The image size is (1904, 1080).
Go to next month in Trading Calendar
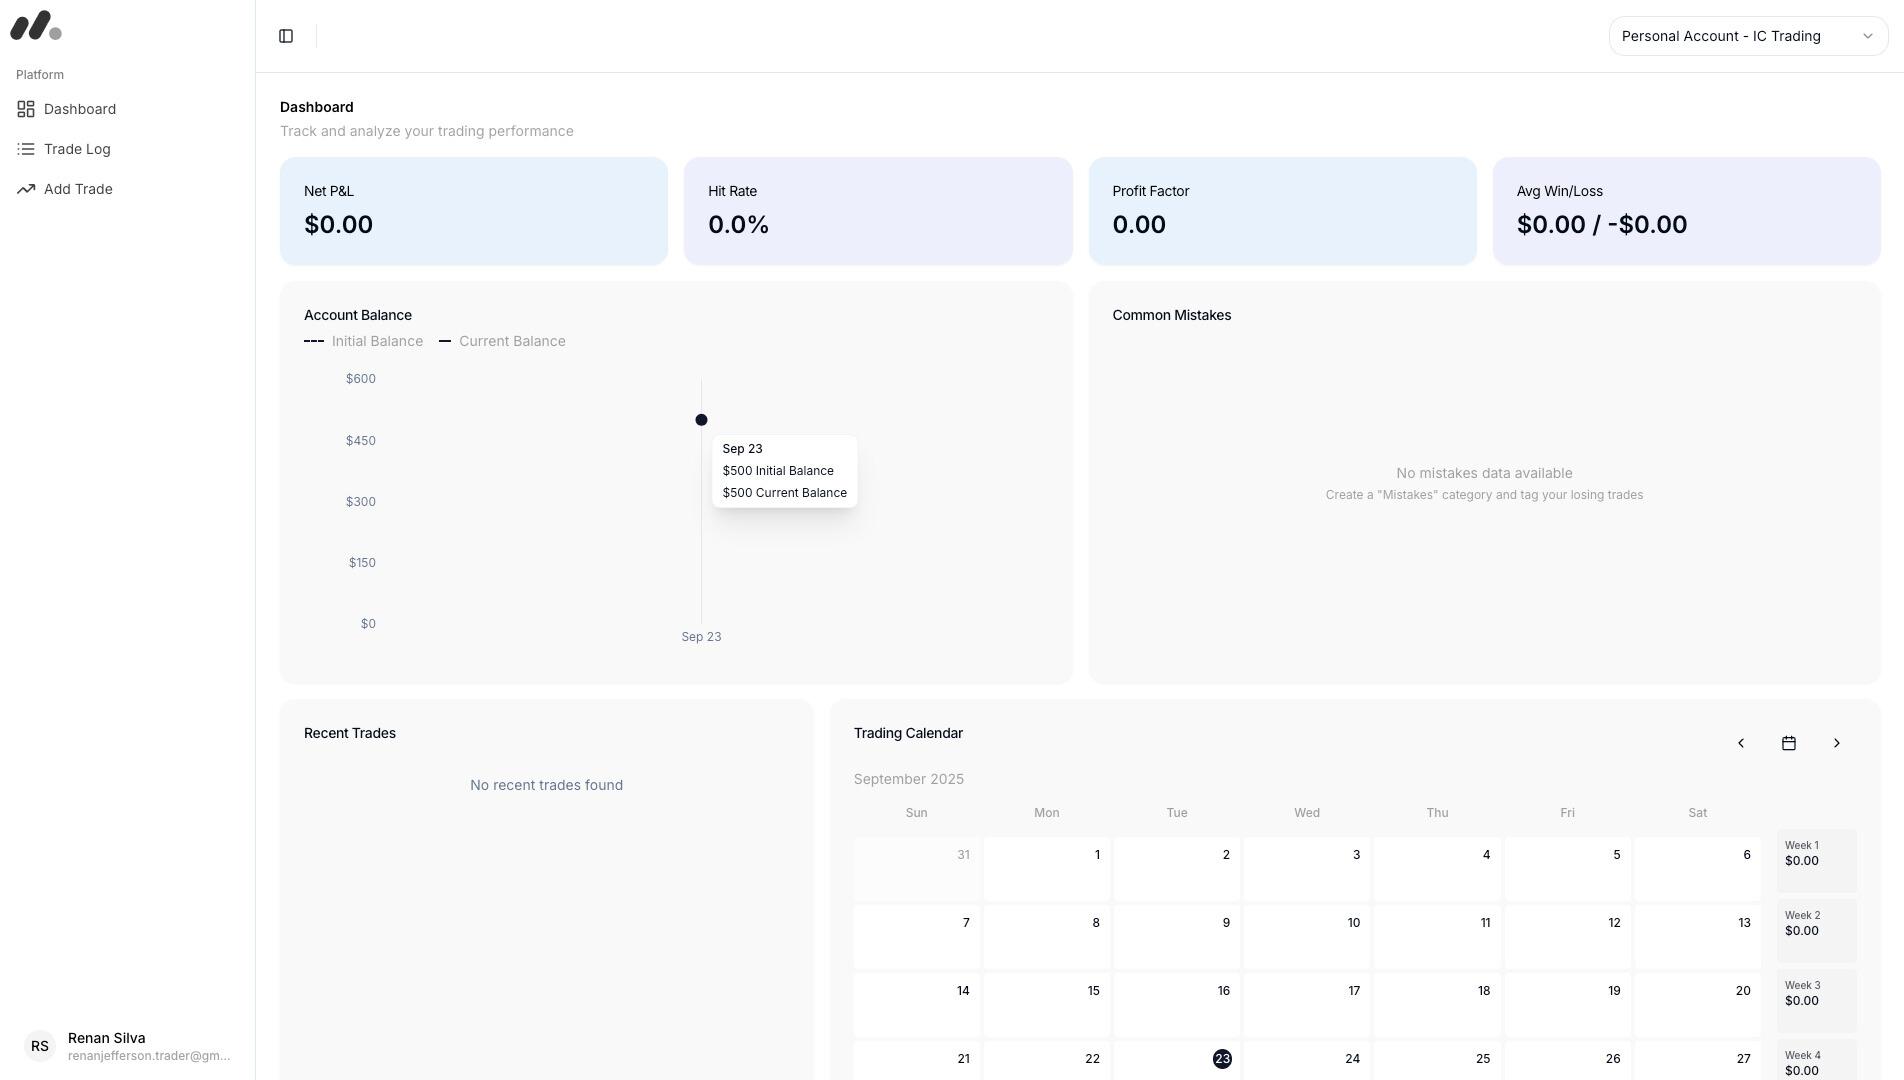click(x=1836, y=743)
